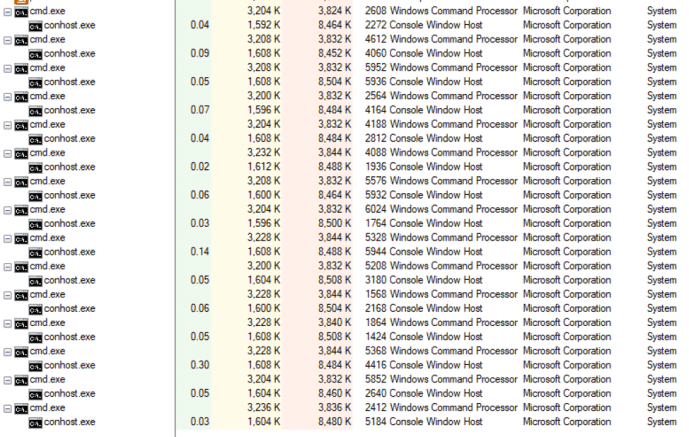Collapse the cmd.exe node with PID 4612
The height and width of the screenshot is (437, 689).
coord(9,39)
